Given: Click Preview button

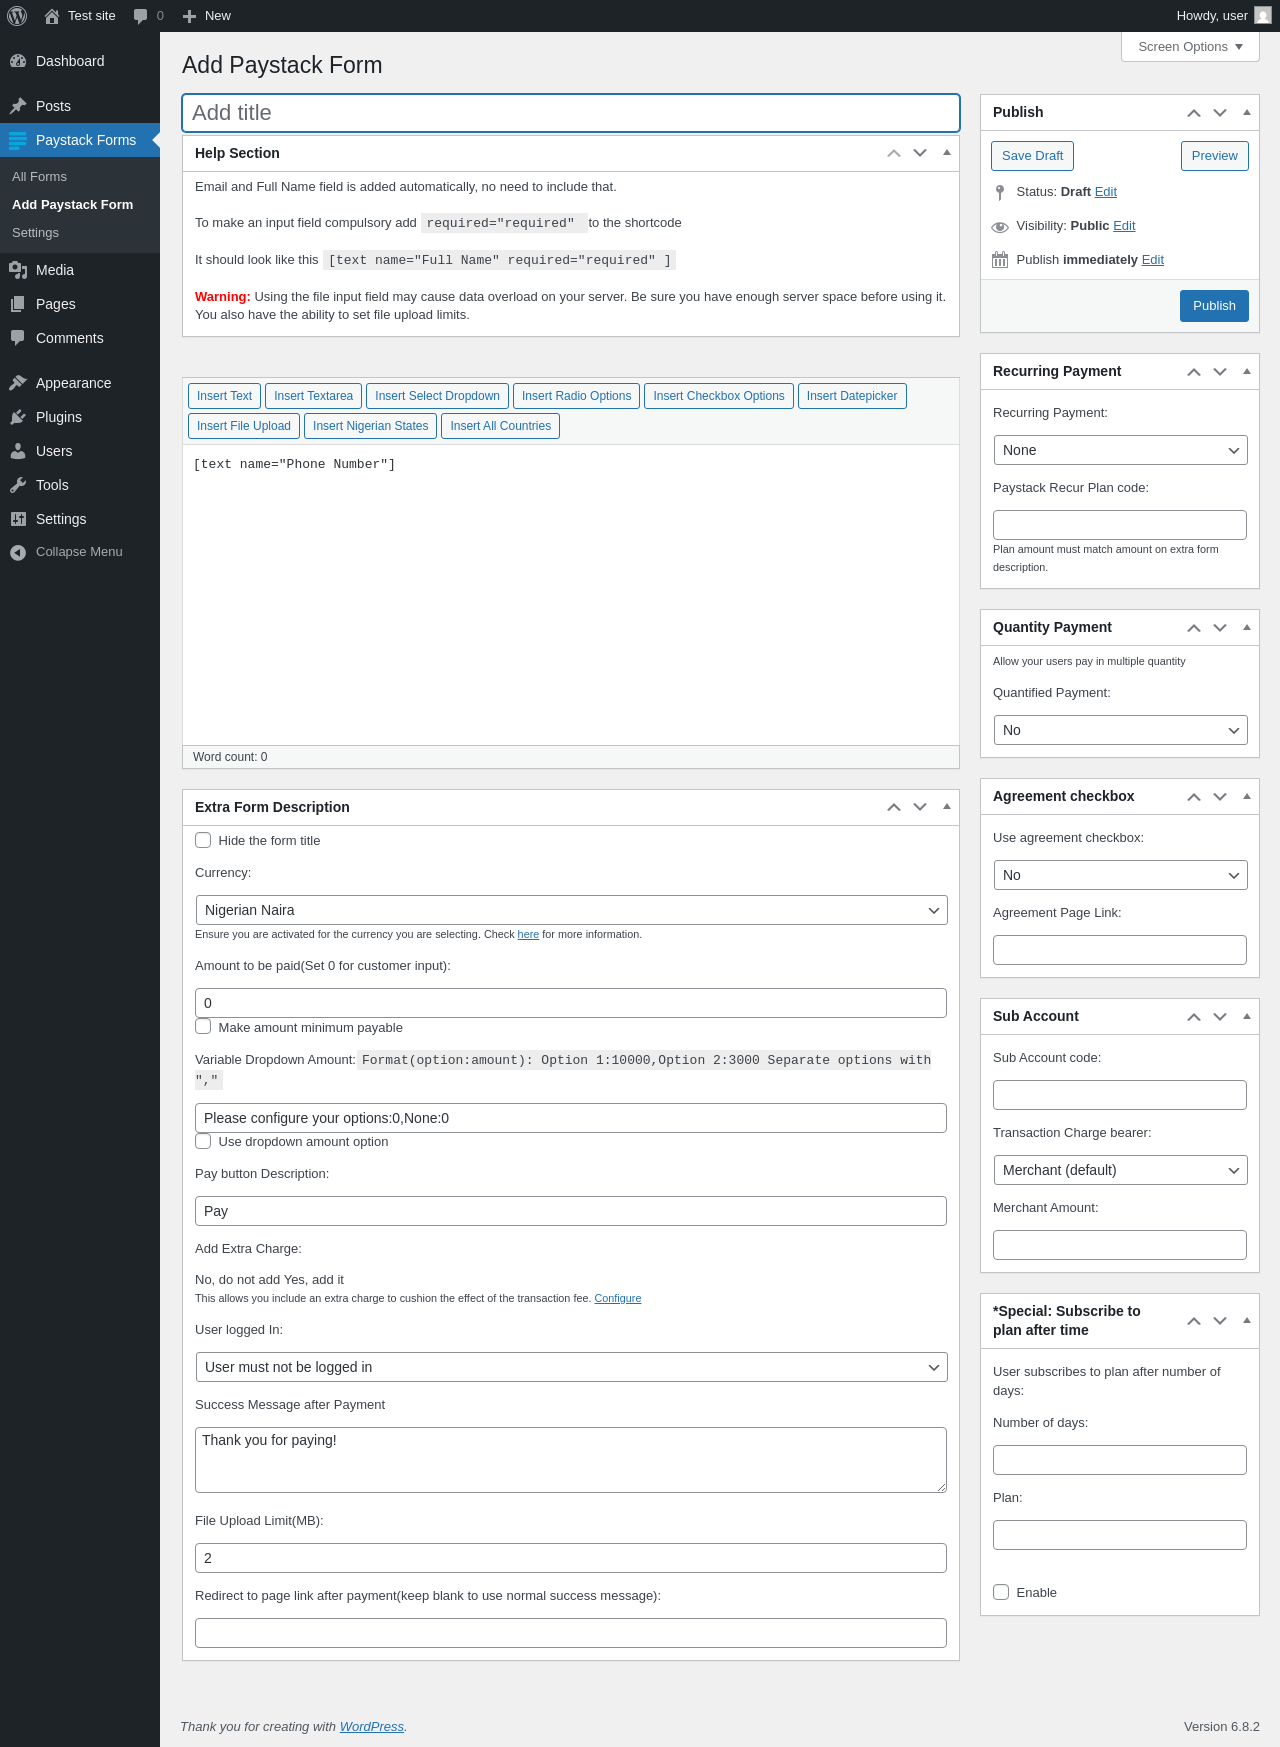Looking at the screenshot, I should point(1214,156).
